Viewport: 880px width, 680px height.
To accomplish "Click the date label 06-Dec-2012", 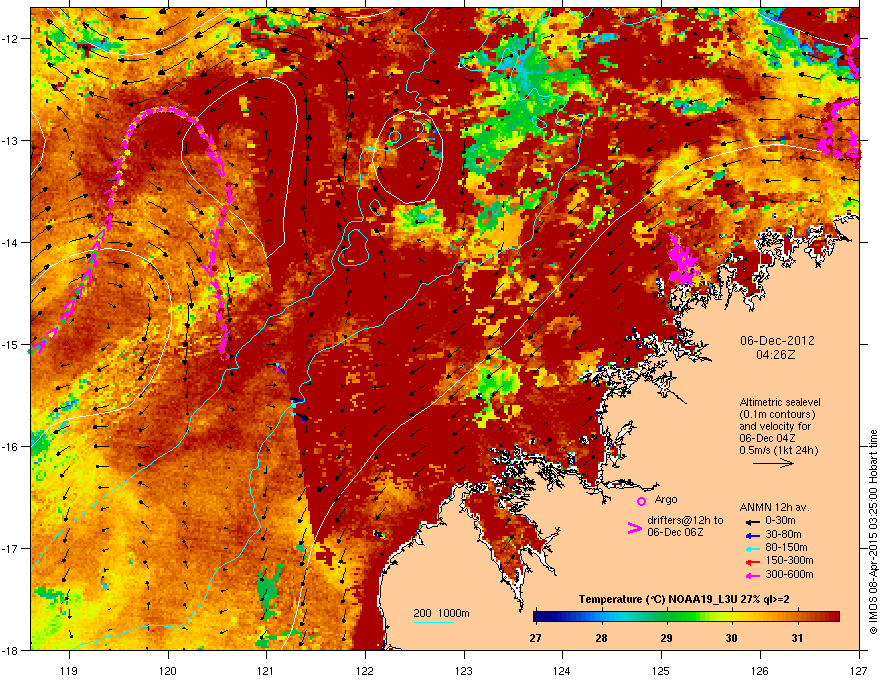I will click(777, 341).
